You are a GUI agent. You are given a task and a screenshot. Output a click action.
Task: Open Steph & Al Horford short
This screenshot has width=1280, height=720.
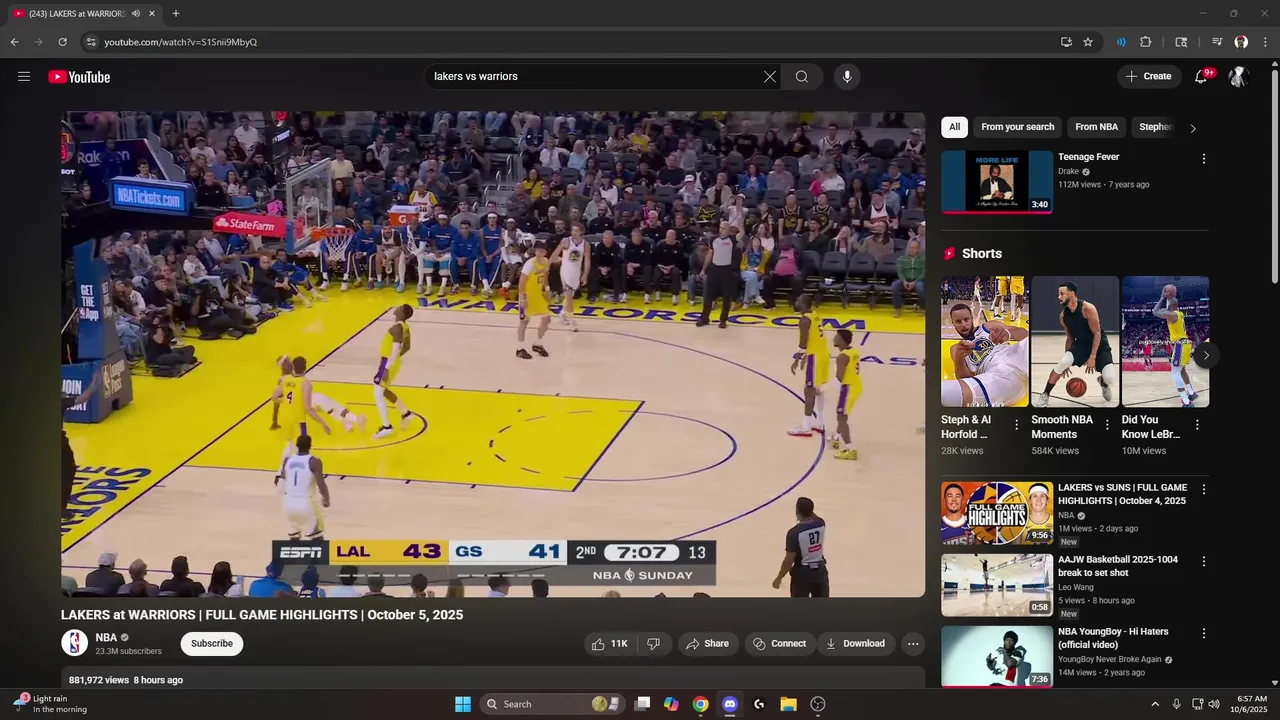985,342
